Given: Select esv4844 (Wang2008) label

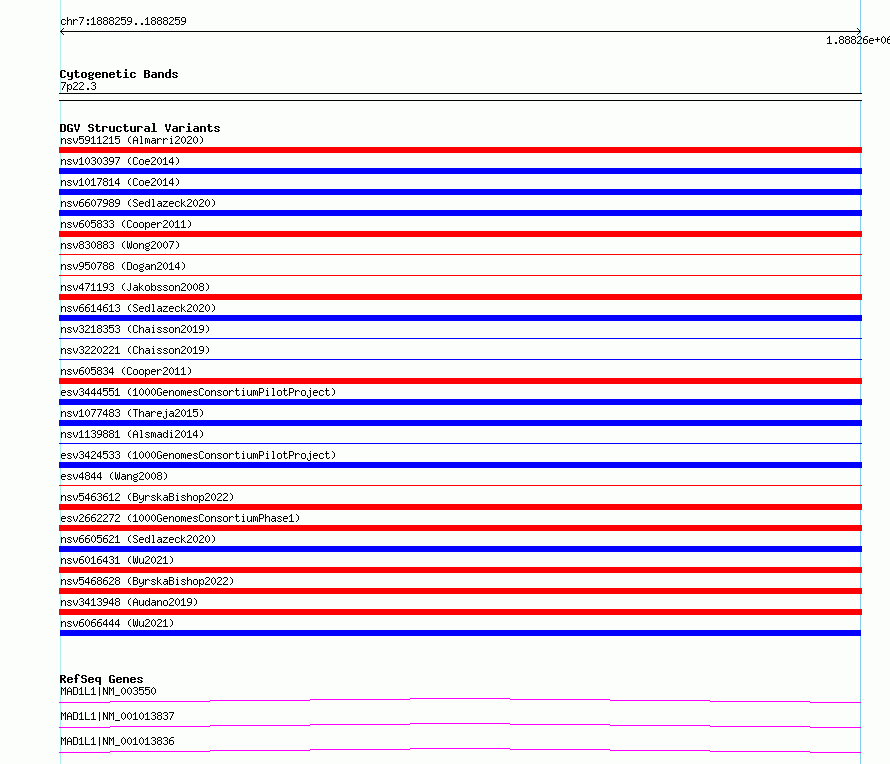Looking at the screenshot, I should [114, 476].
